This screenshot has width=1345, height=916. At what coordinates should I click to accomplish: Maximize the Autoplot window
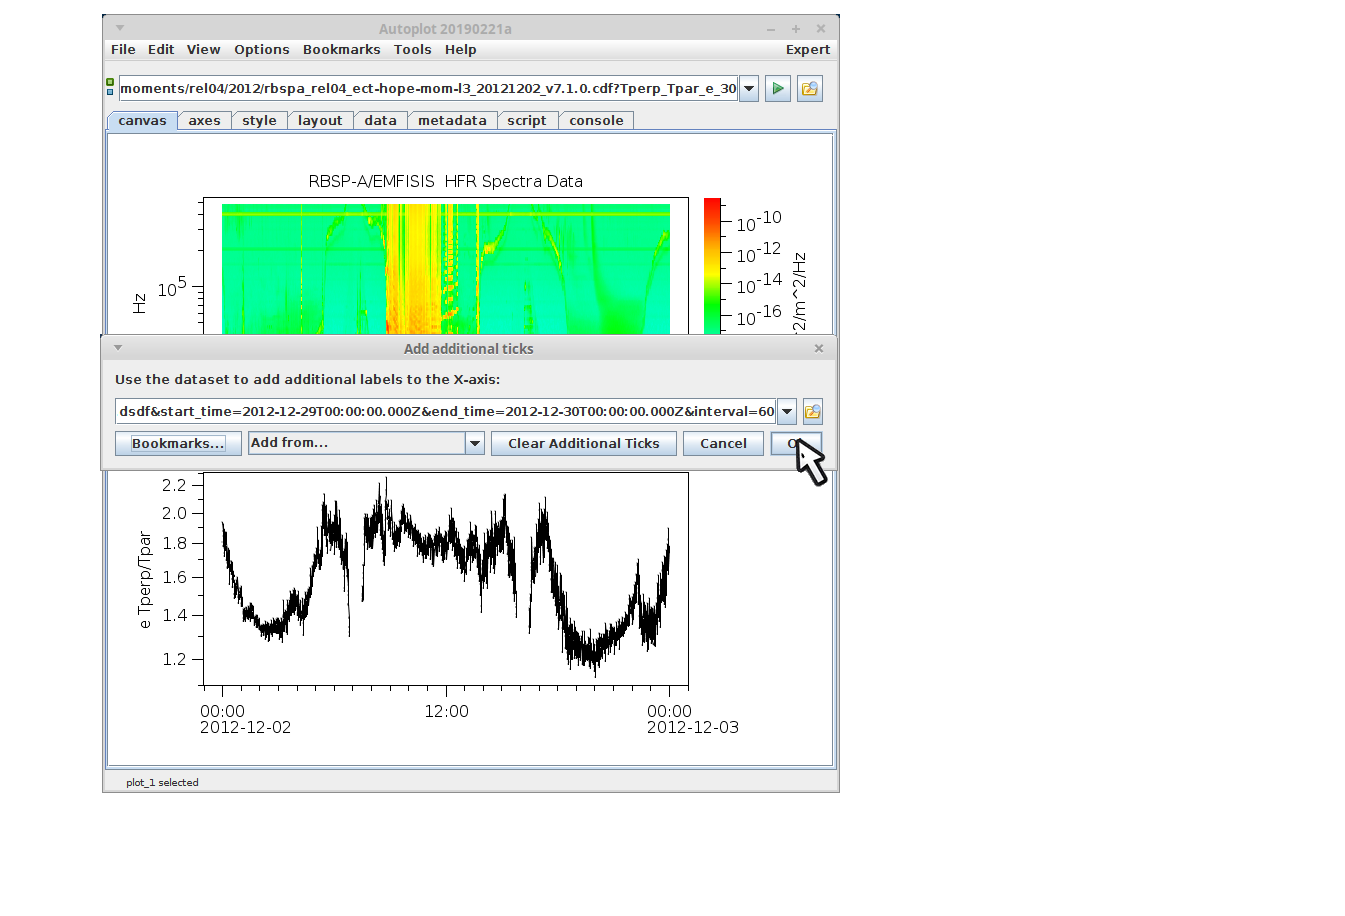(x=796, y=29)
